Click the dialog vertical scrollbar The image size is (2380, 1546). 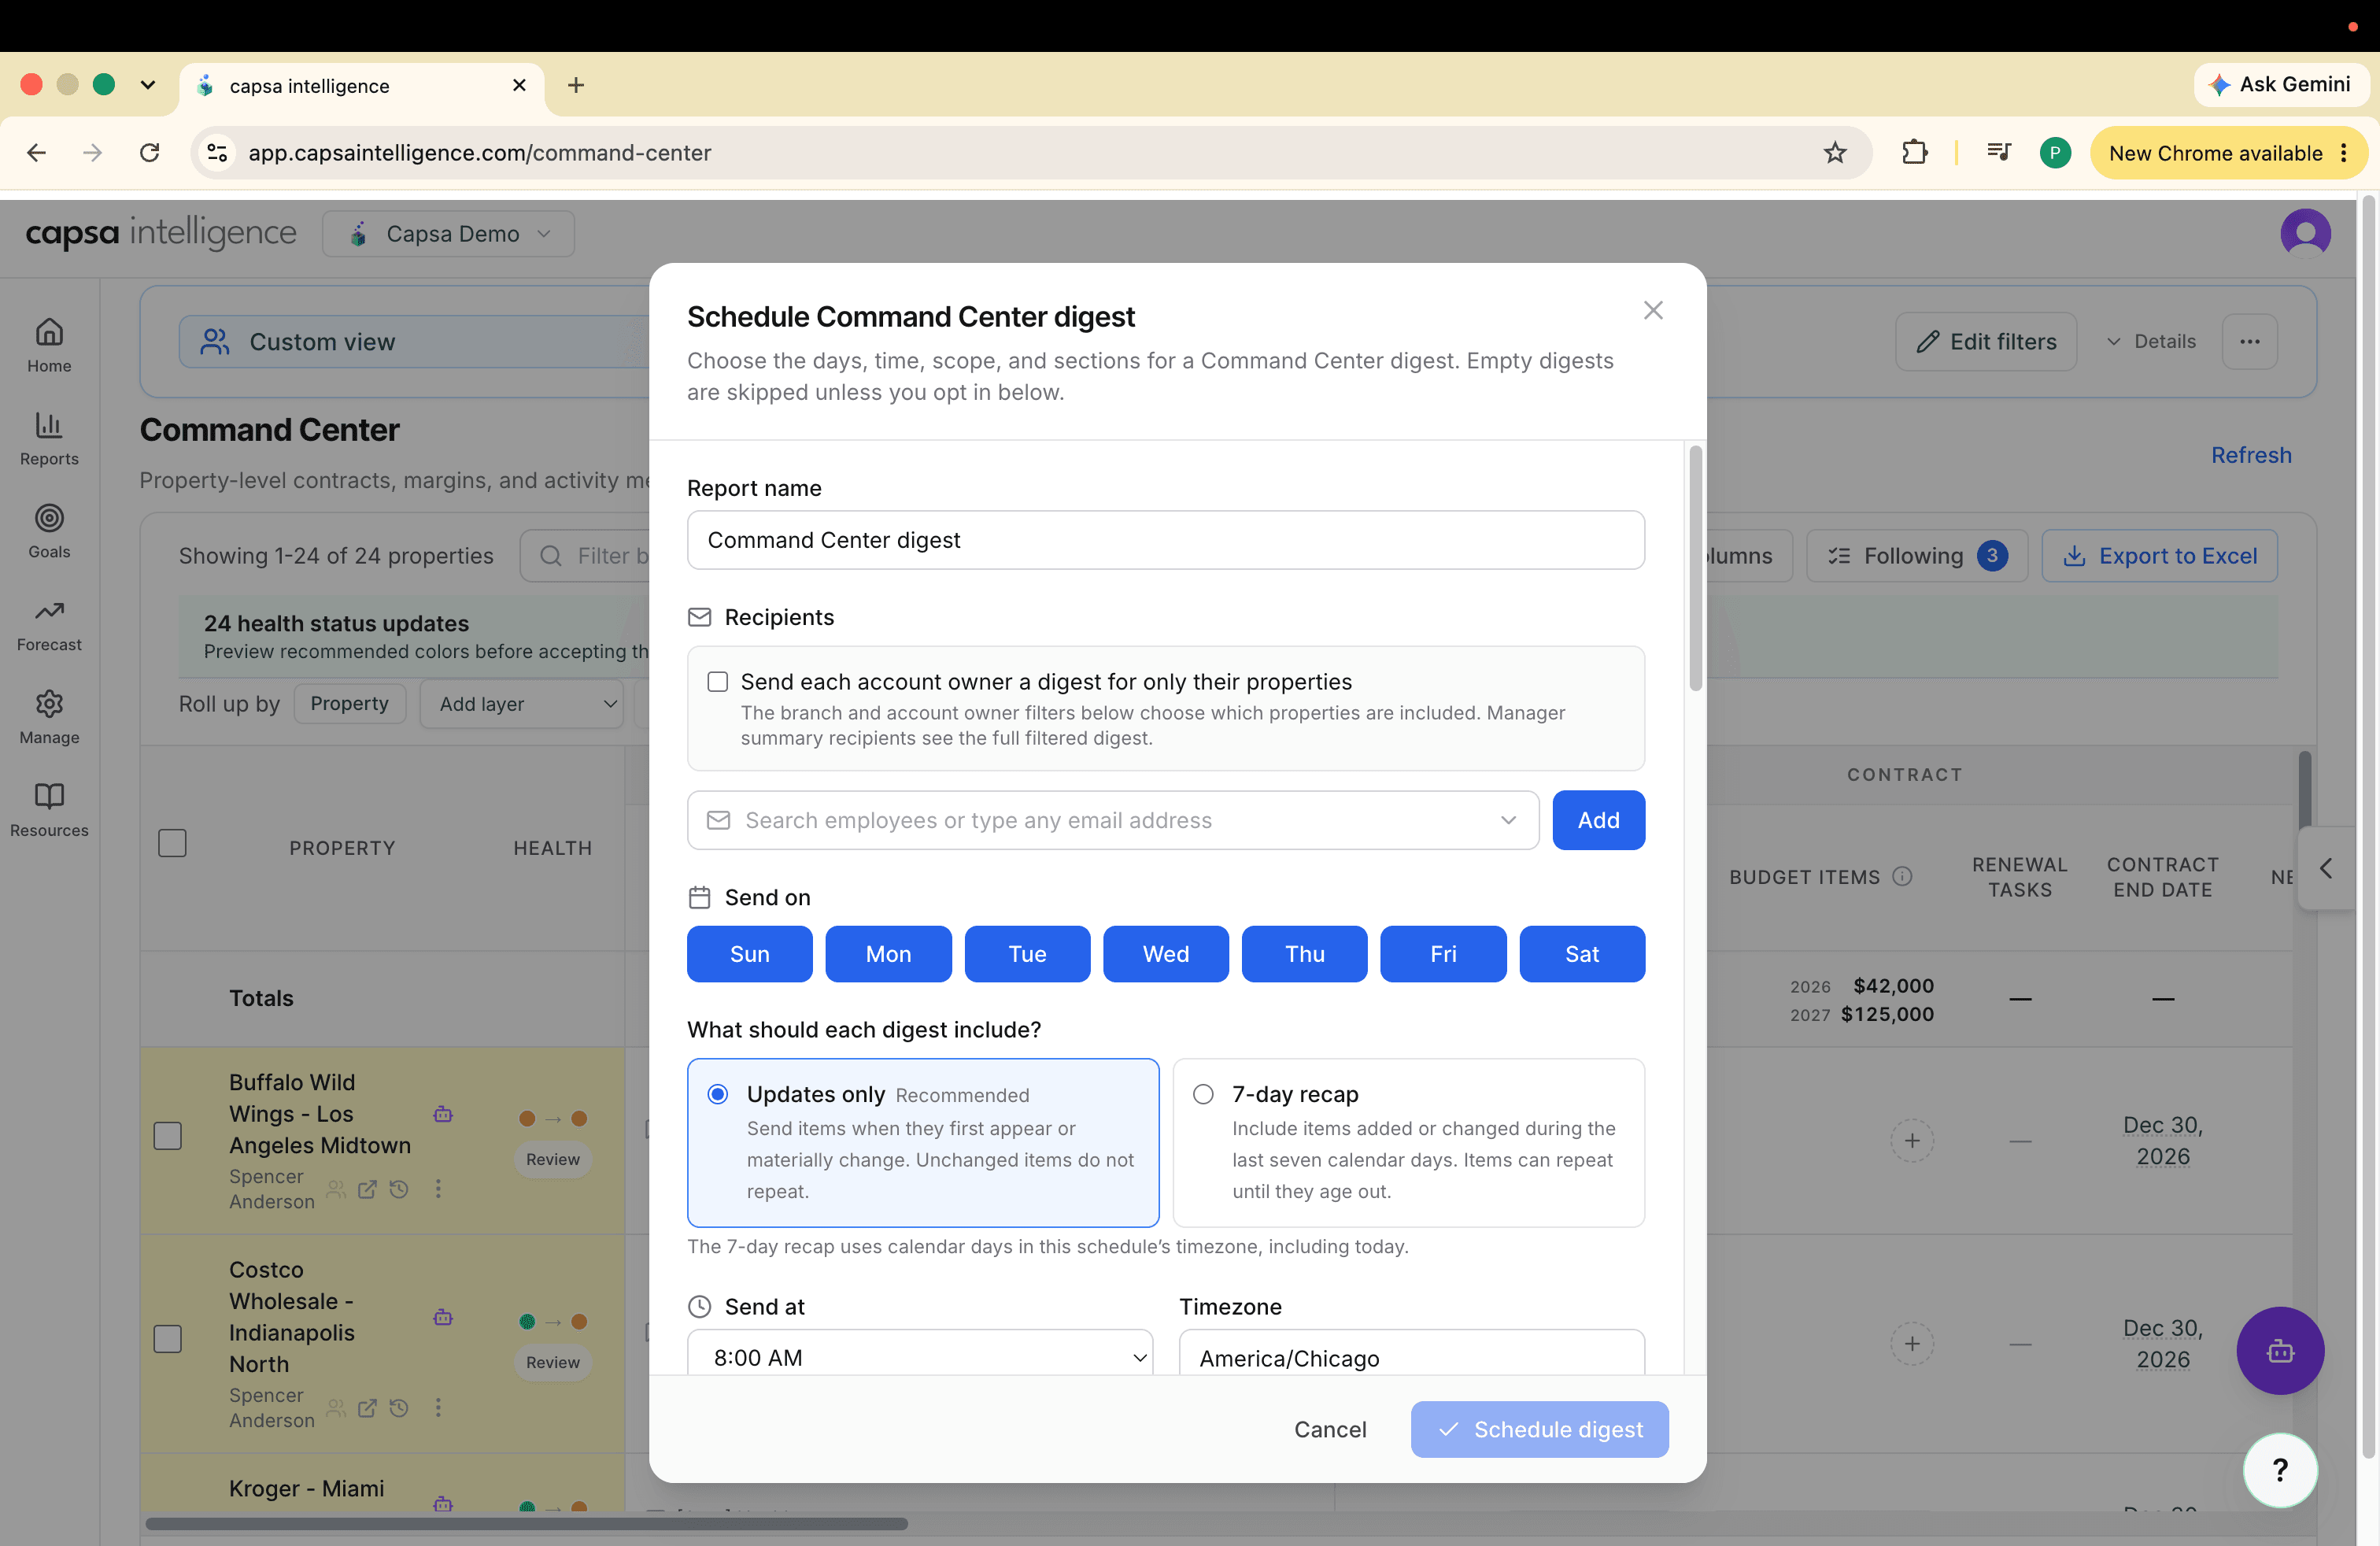(1695, 568)
